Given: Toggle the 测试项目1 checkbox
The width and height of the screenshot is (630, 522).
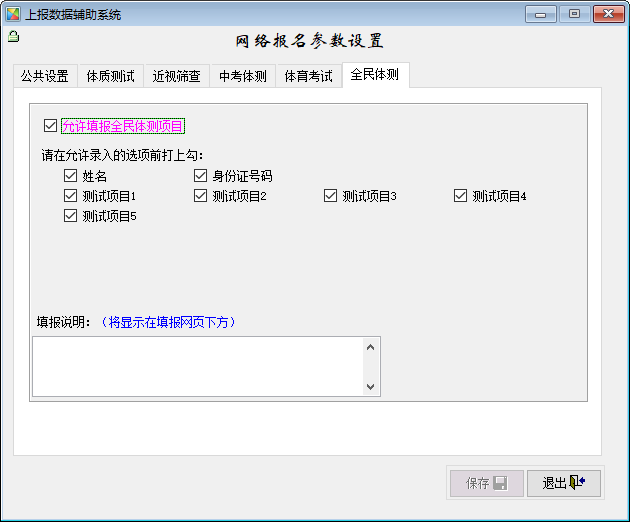Looking at the screenshot, I should [70, 196].
